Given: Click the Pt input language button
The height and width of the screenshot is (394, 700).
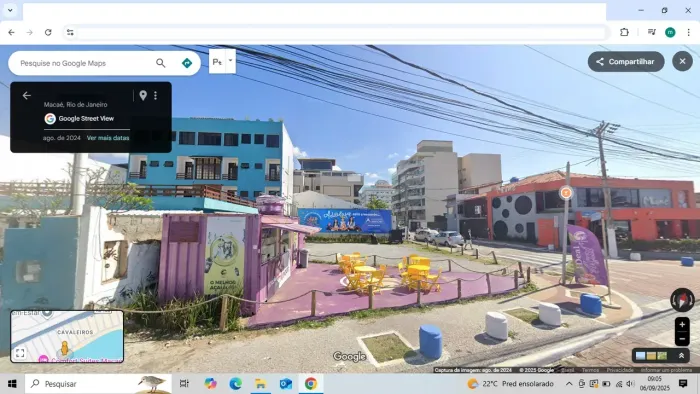Looking at the screenshot, I should pos(217,62).
